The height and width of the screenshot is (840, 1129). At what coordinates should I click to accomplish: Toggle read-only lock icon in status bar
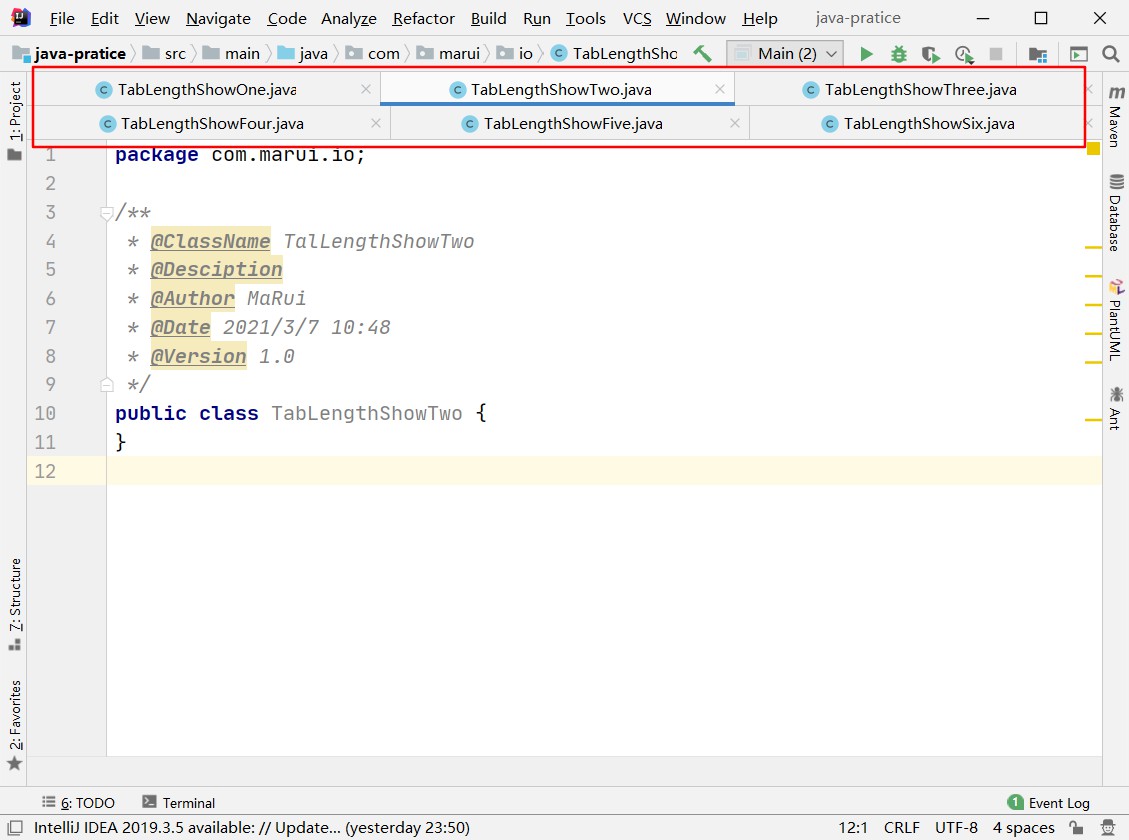pyautogui.click(x=1074, y=828)
